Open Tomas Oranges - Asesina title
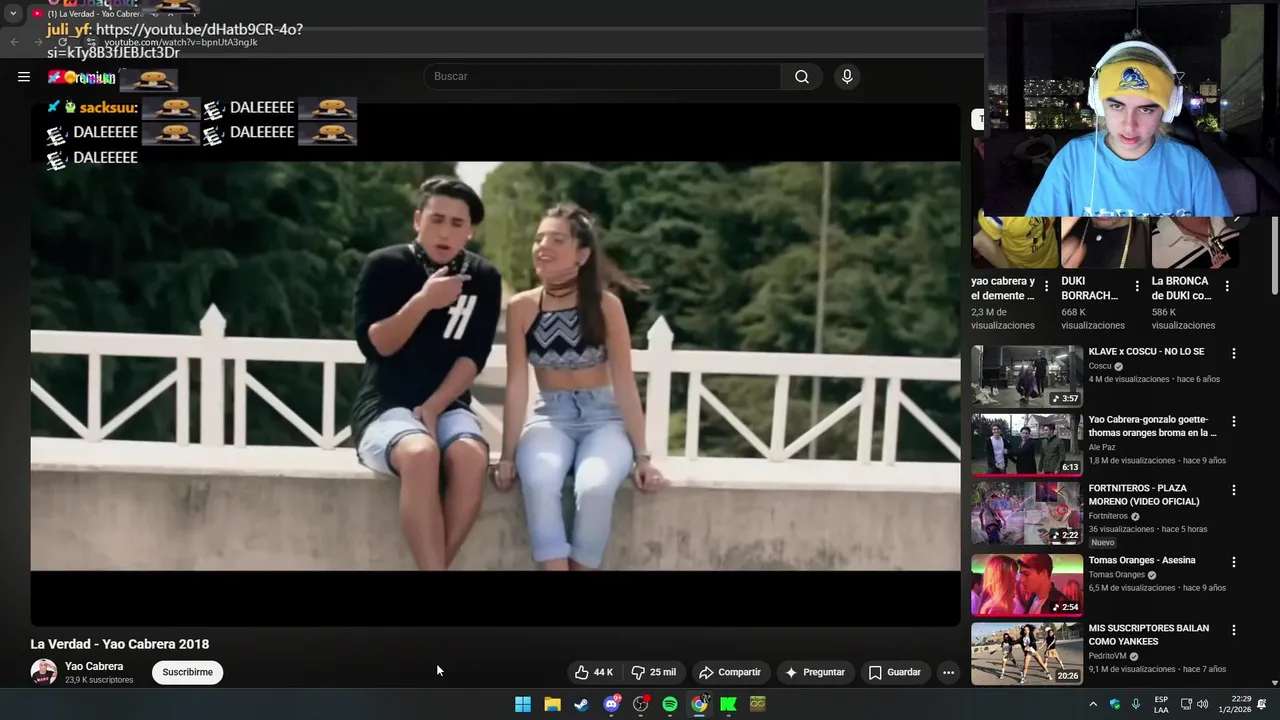The height and width of the screenshot is (720, 1280). (1142, 560)
